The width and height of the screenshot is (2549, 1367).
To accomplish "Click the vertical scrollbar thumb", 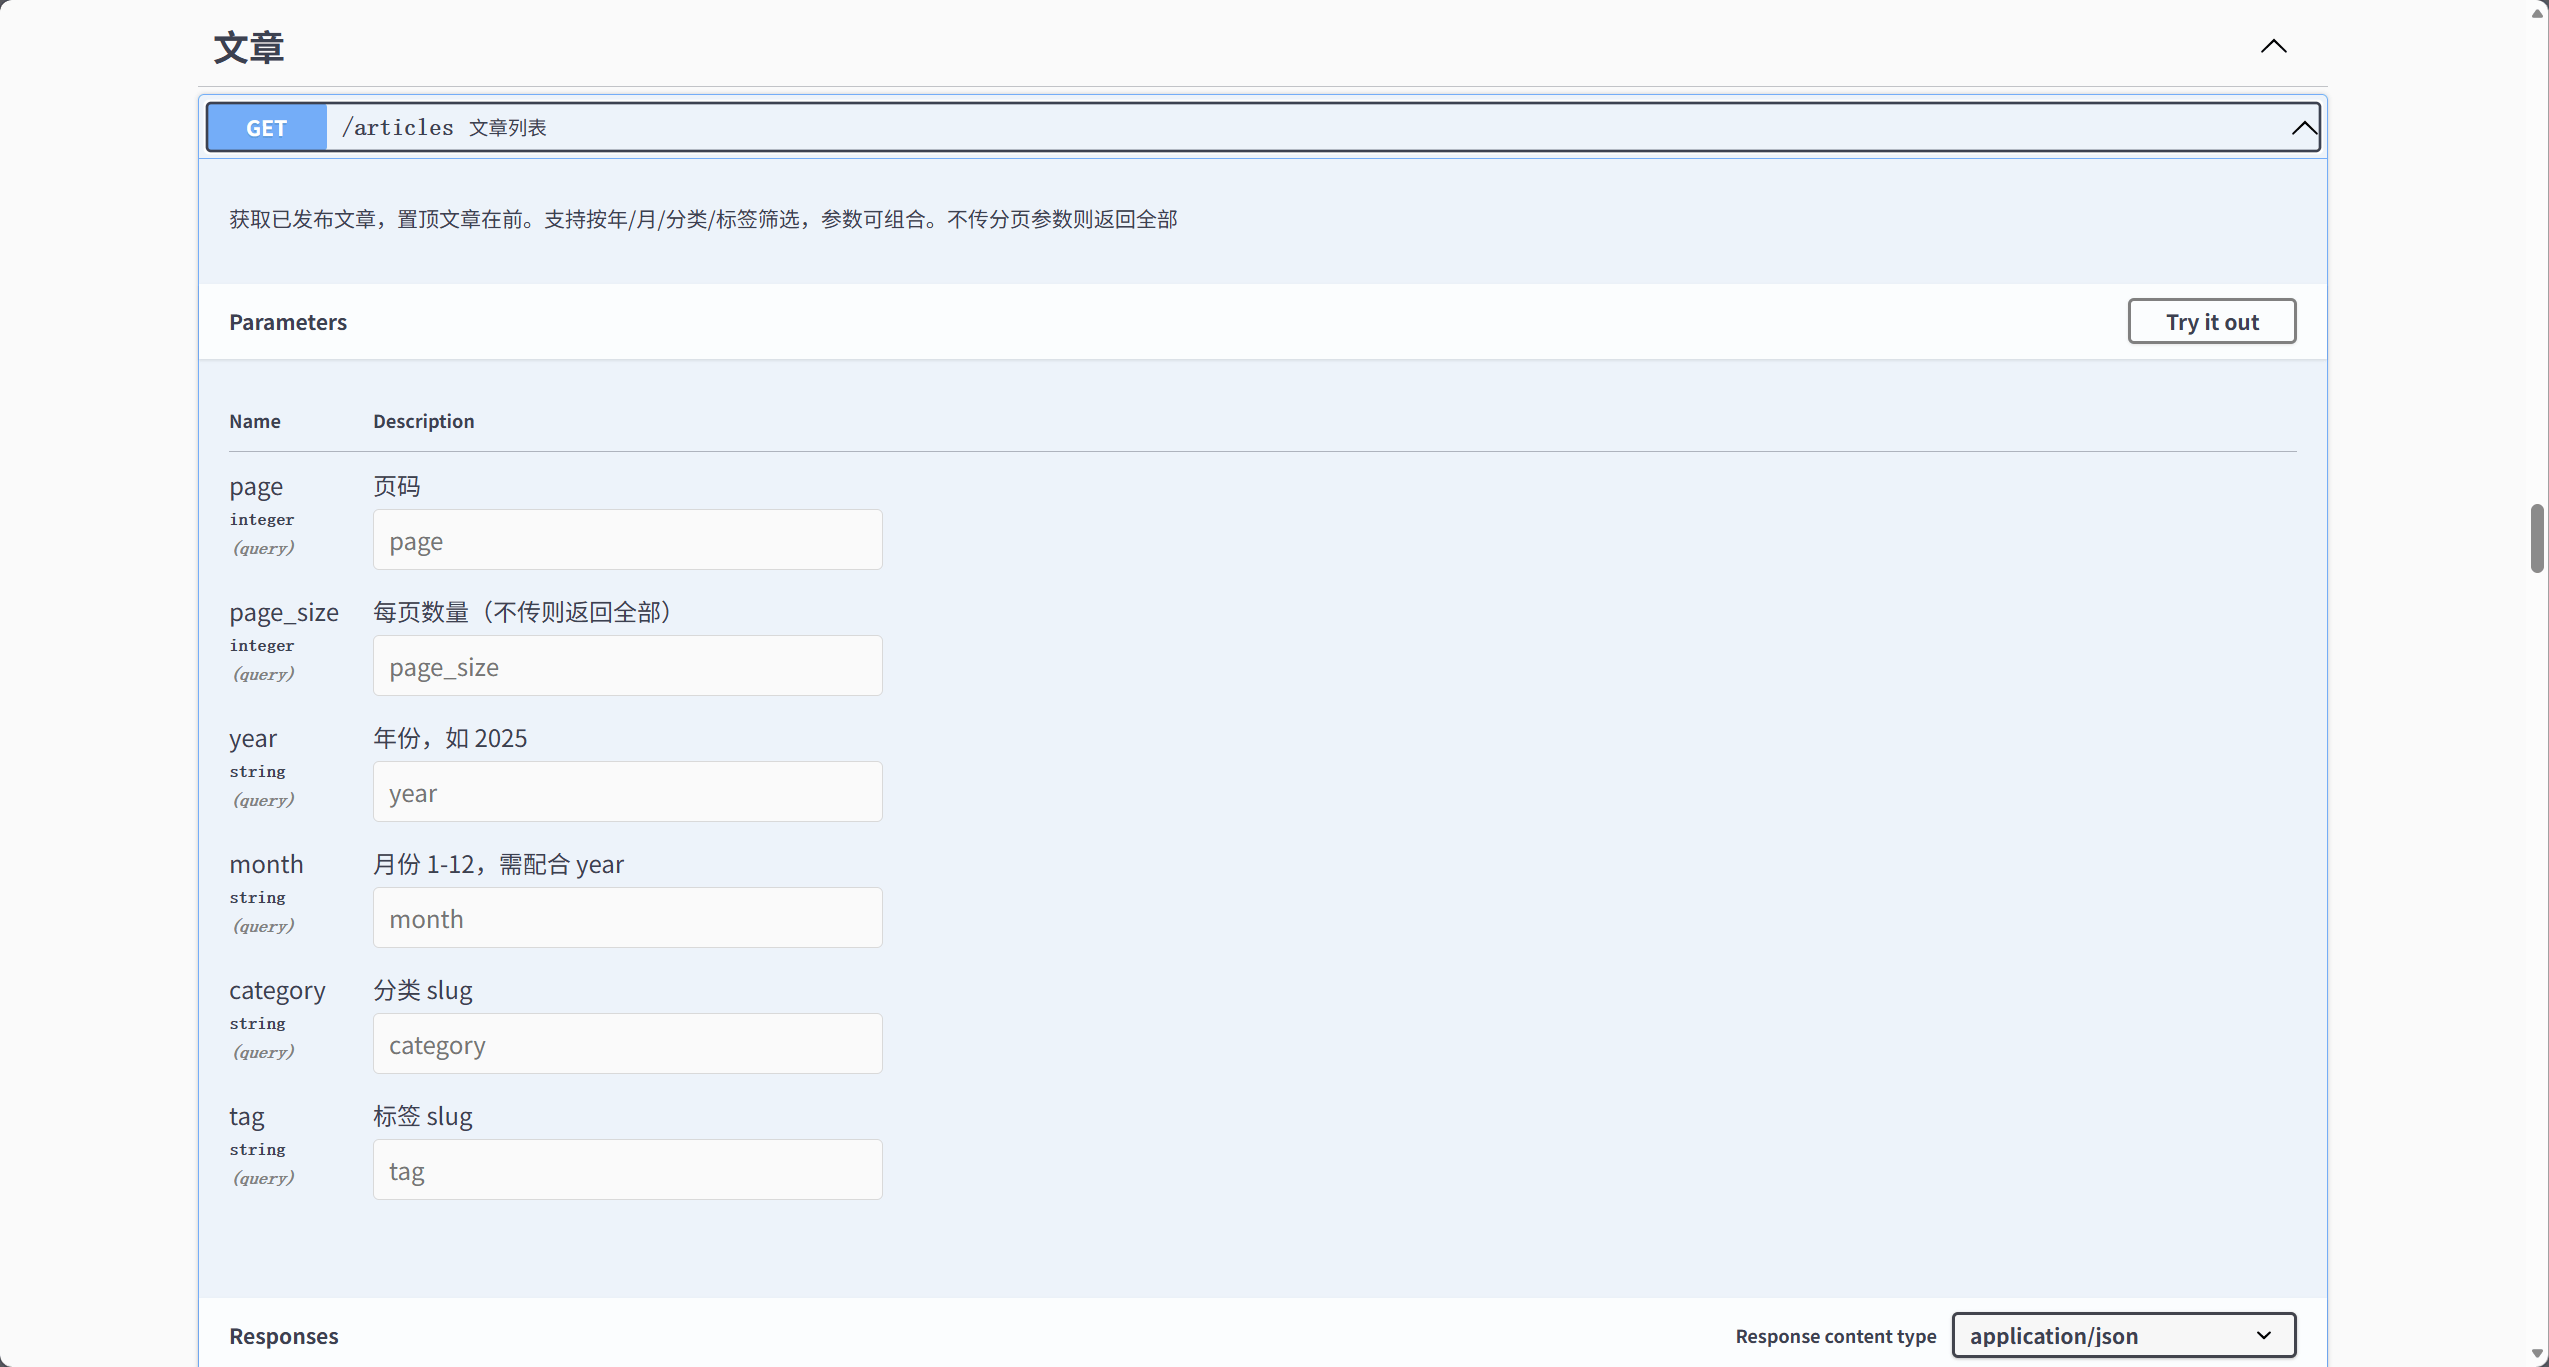I will (2537, 538).
